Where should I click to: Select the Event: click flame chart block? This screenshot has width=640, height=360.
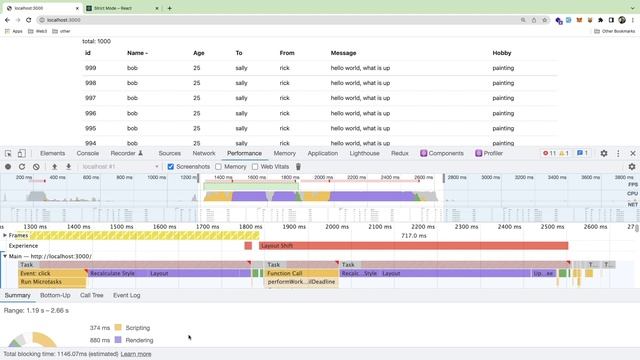coord(53,273)
